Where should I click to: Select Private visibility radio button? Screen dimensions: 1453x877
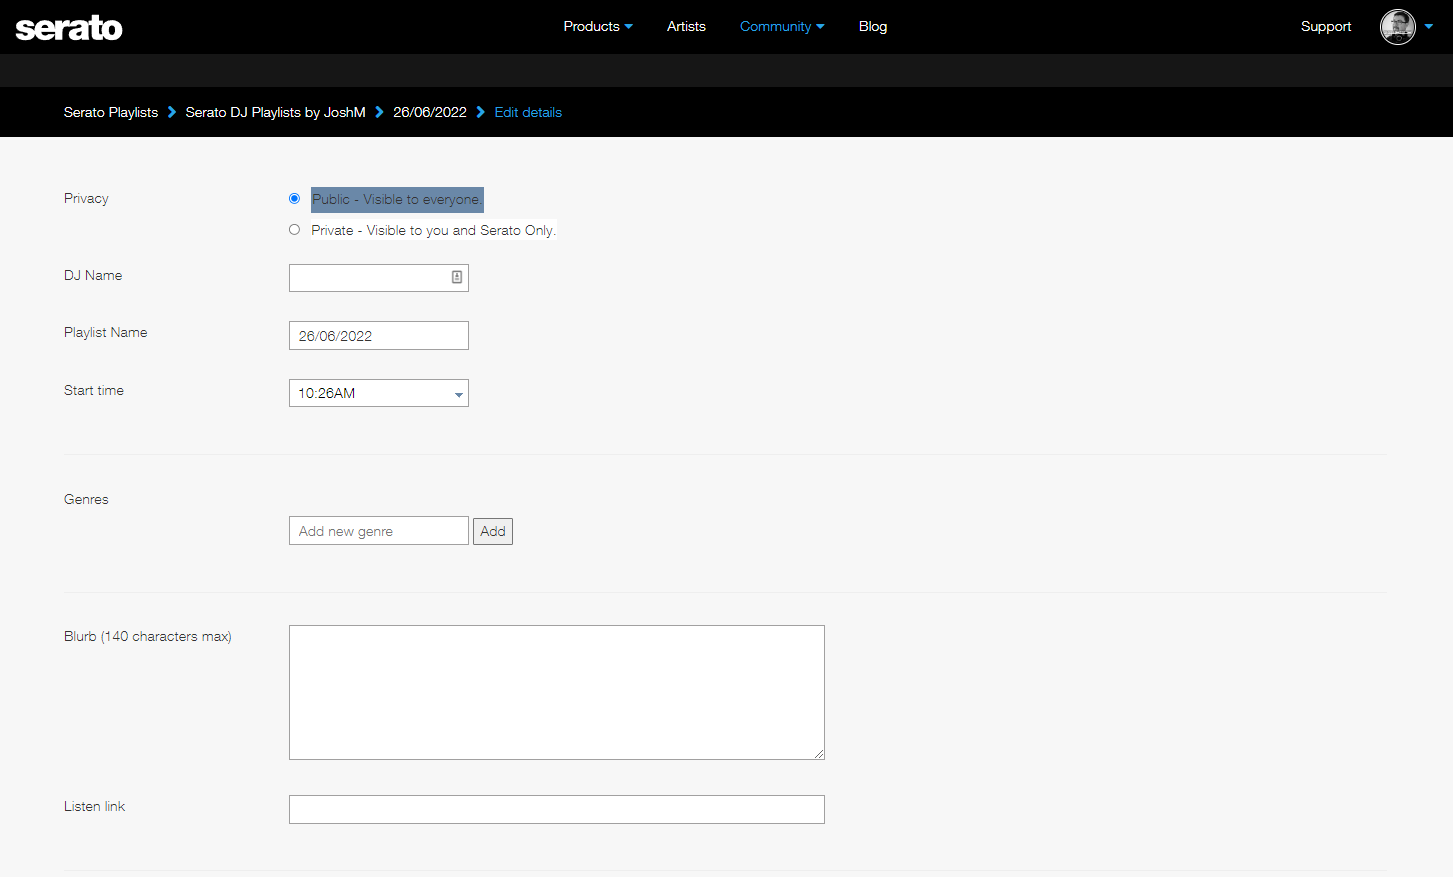(294, 230)
